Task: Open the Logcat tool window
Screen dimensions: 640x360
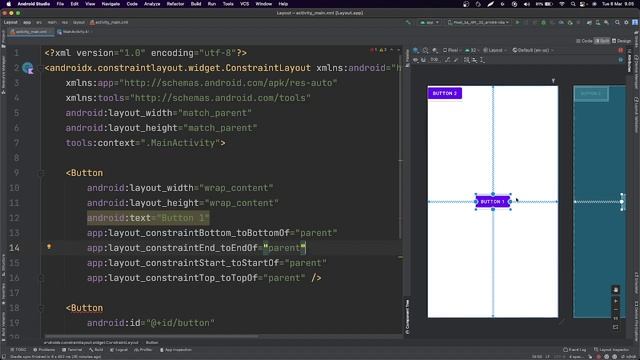Action: pyautogui.click(x=120, y=350)
